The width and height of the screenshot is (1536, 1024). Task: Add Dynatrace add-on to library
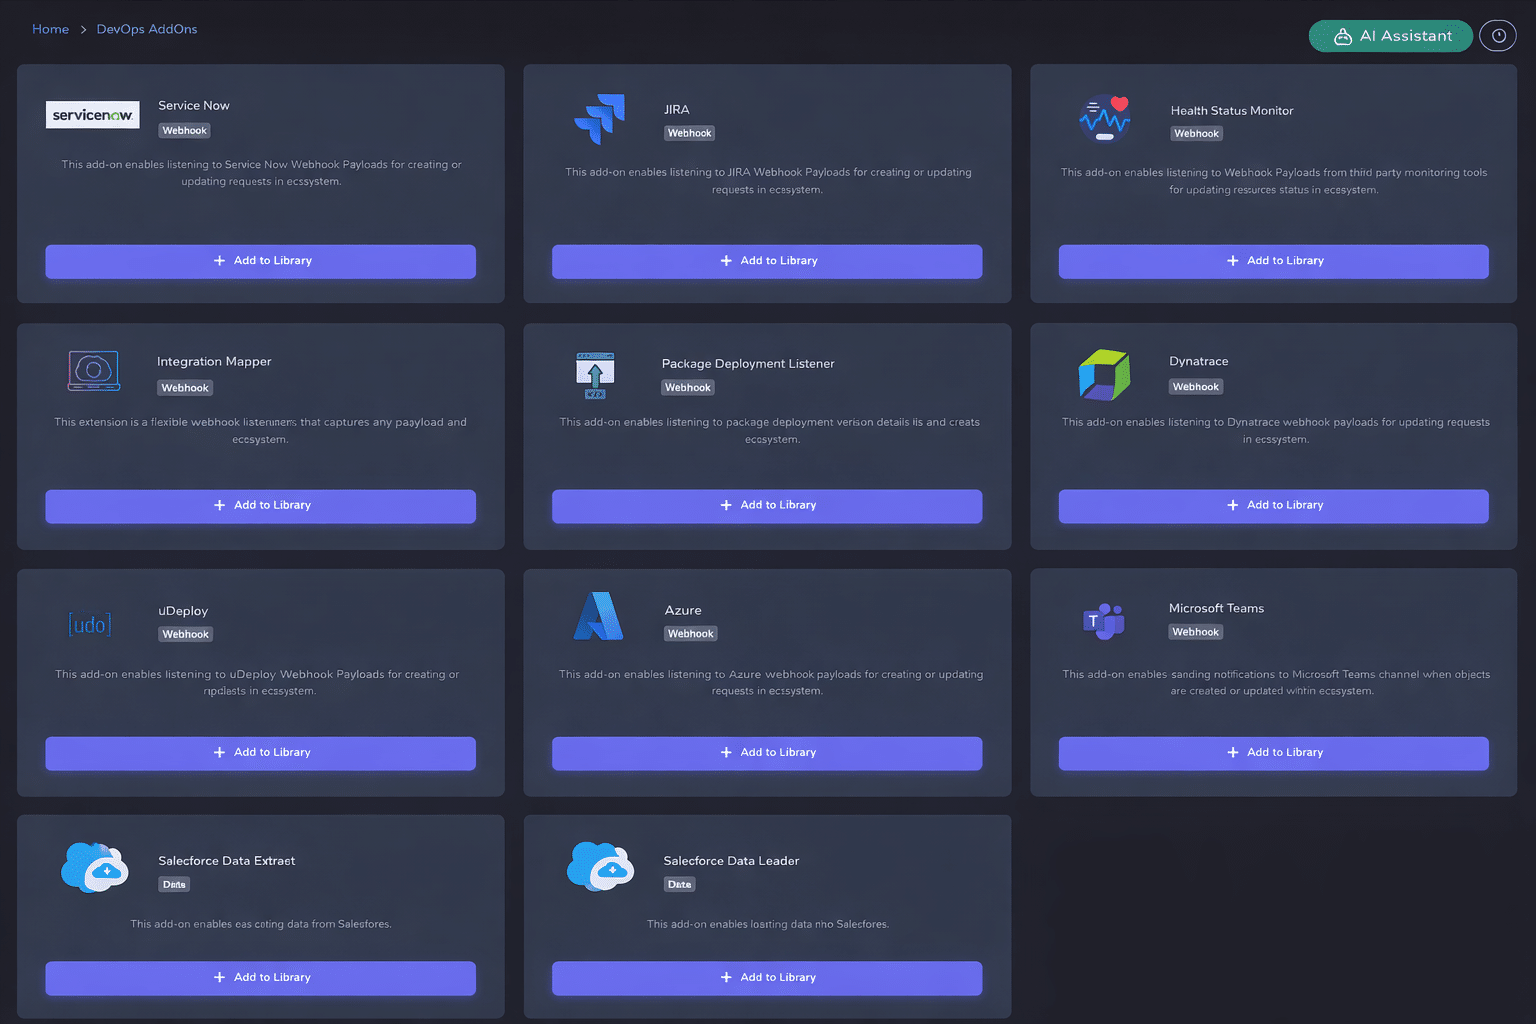pos(1273,506)
